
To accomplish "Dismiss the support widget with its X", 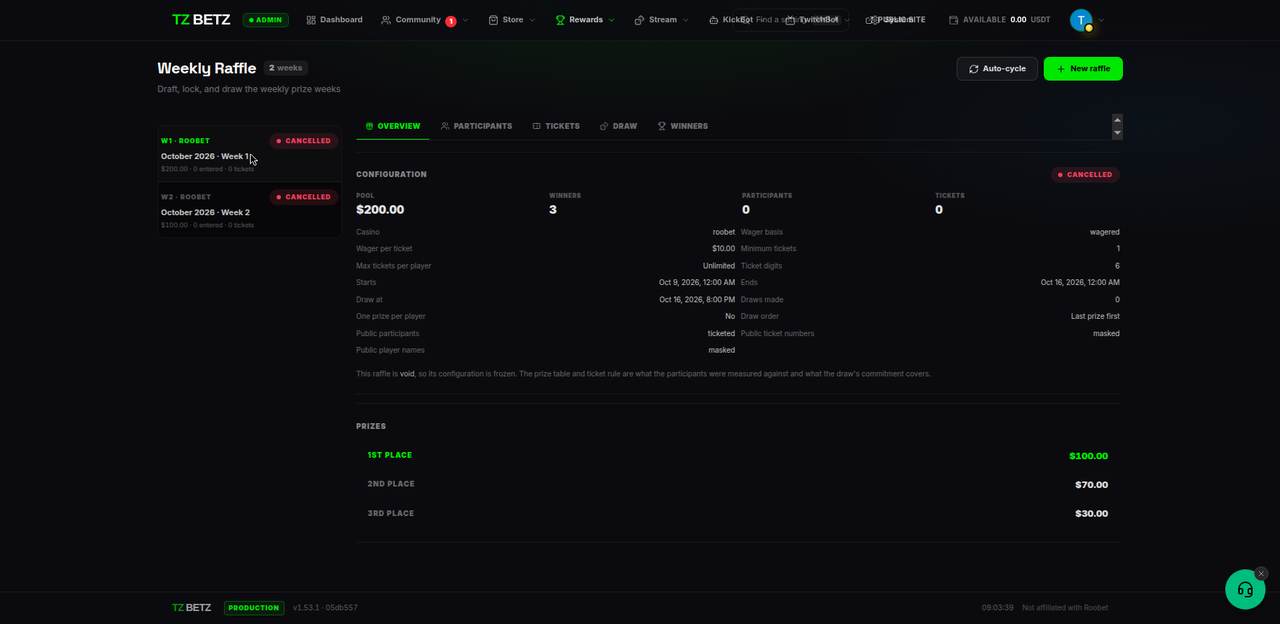I will pos(1261,574).
